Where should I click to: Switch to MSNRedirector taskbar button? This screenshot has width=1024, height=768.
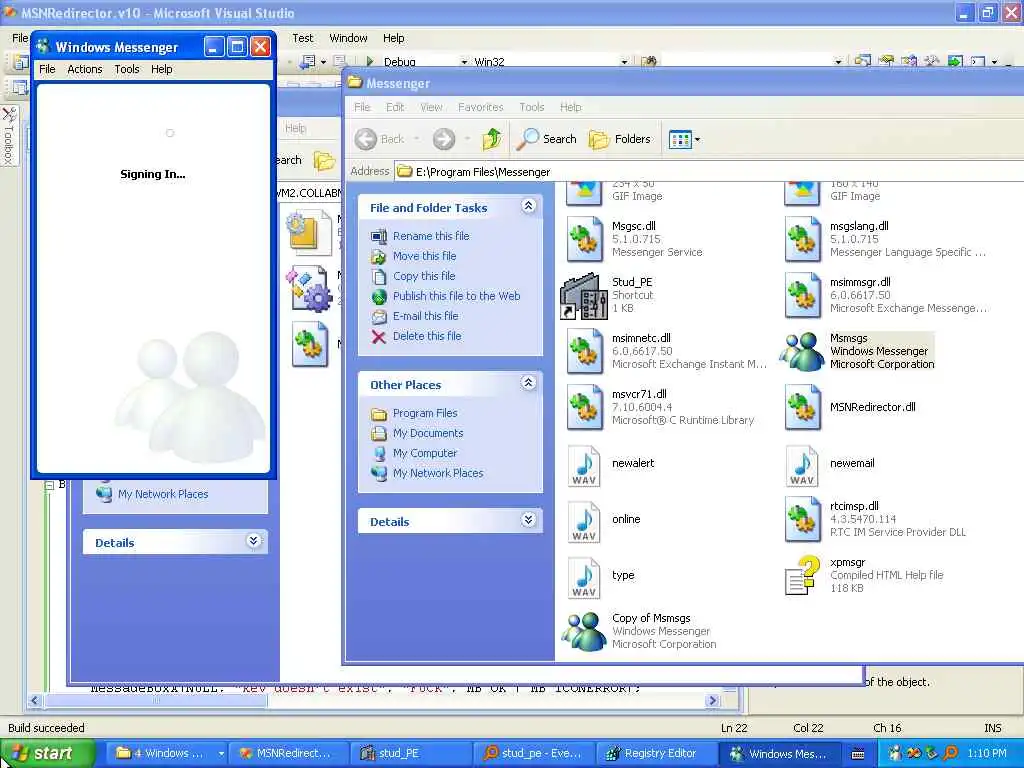point(287,753)
